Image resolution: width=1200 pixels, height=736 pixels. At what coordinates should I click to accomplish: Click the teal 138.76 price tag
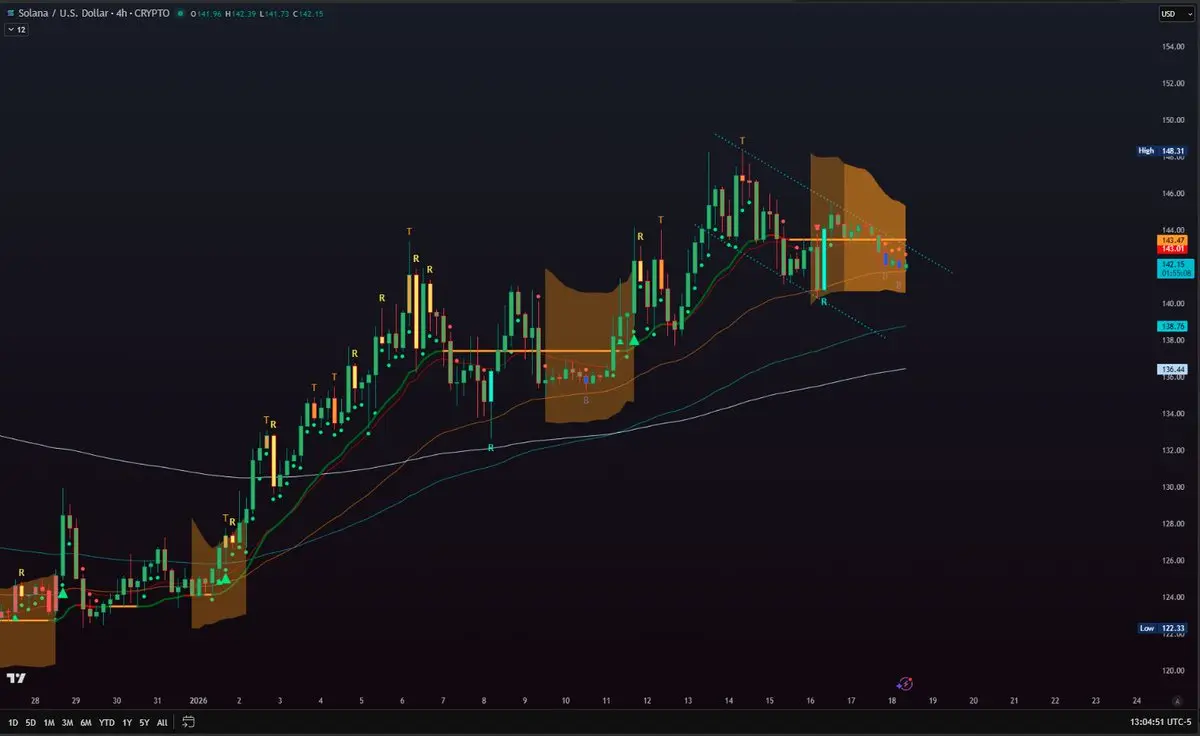point(1171,326)
